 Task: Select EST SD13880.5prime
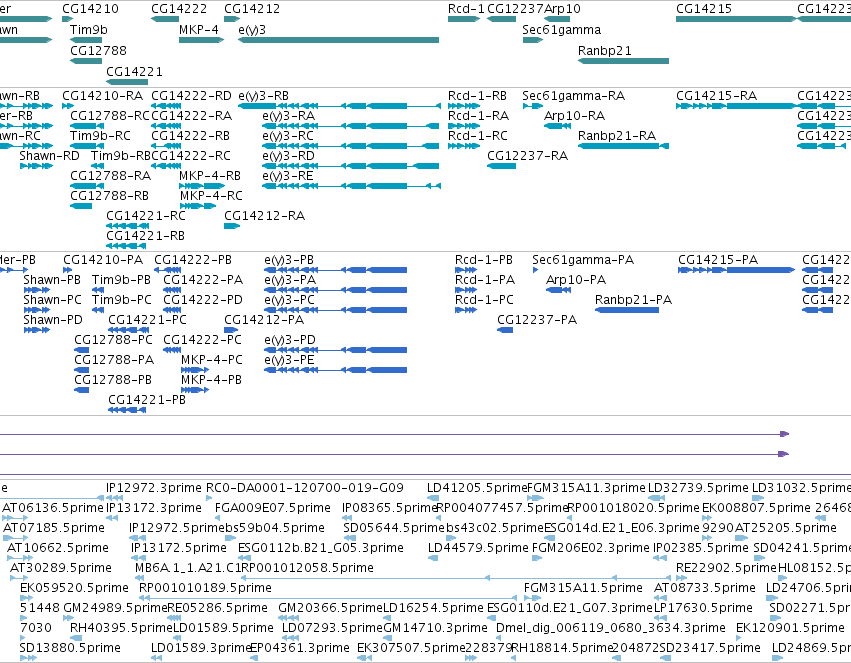click(70, 648)
